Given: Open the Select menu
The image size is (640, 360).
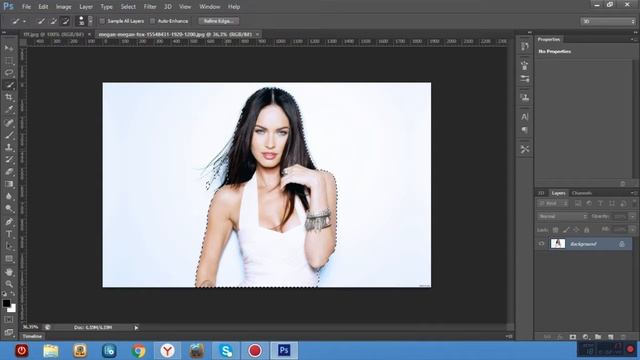Looking at the screenshot, I should [x=128, y=7].
